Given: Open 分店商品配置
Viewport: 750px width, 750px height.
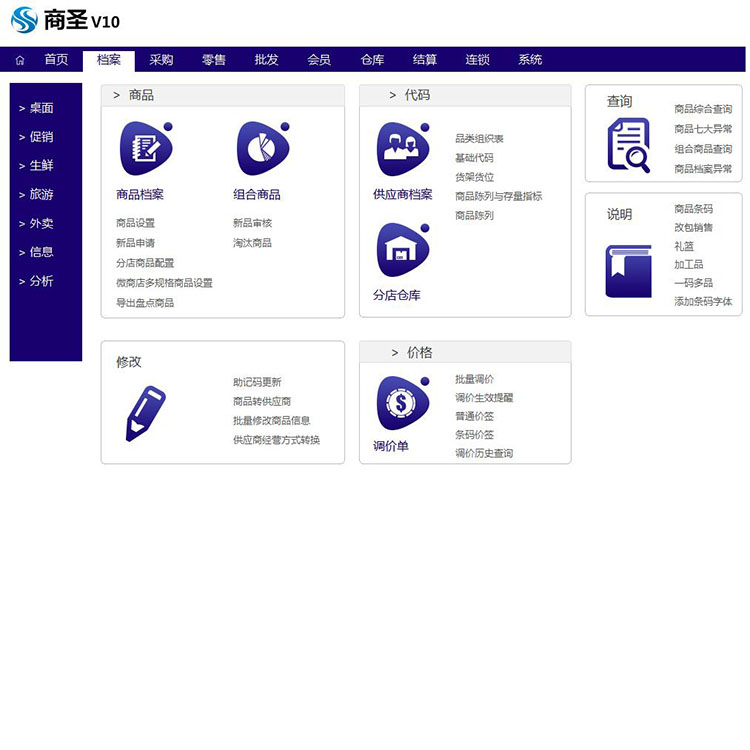Looking at the screenshot, I should 145,263.
